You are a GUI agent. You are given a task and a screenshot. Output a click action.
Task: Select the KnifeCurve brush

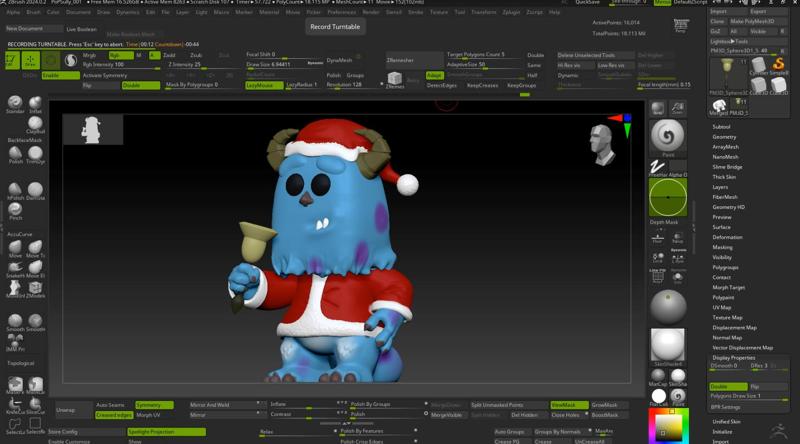tap(15, 404)
